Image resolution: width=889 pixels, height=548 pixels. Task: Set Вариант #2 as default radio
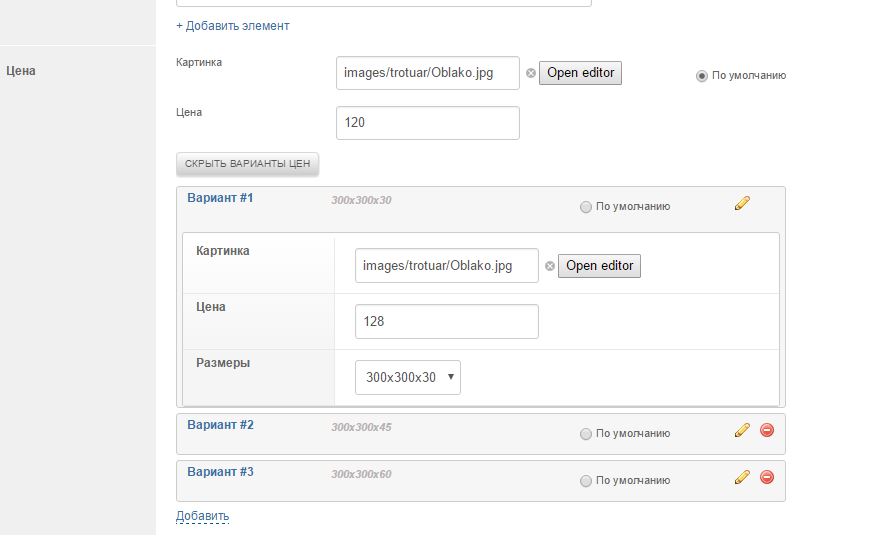[586, 434]
